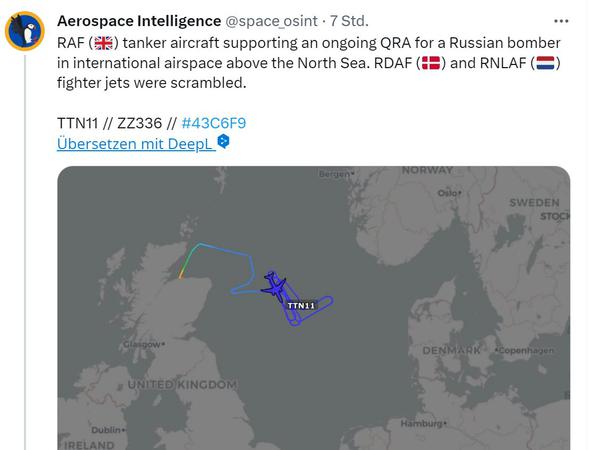Click the Aerospace Intelligence display name
This screenshot has width=600, height=450.
pos(139,21)
